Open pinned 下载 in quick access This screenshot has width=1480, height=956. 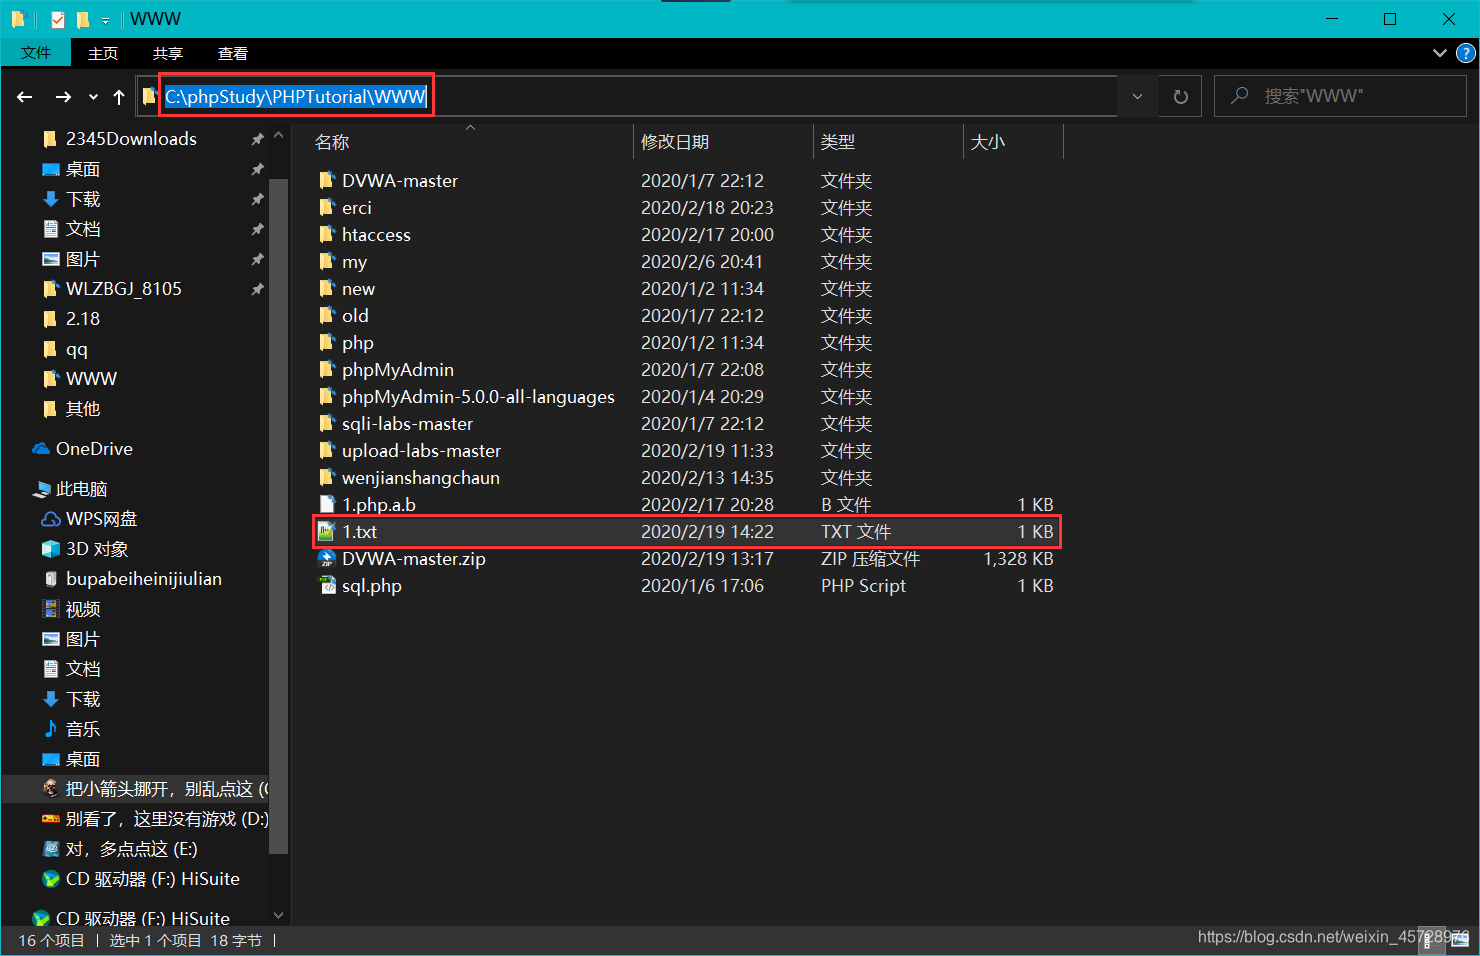pyautogui.click(x=82, y=199)
